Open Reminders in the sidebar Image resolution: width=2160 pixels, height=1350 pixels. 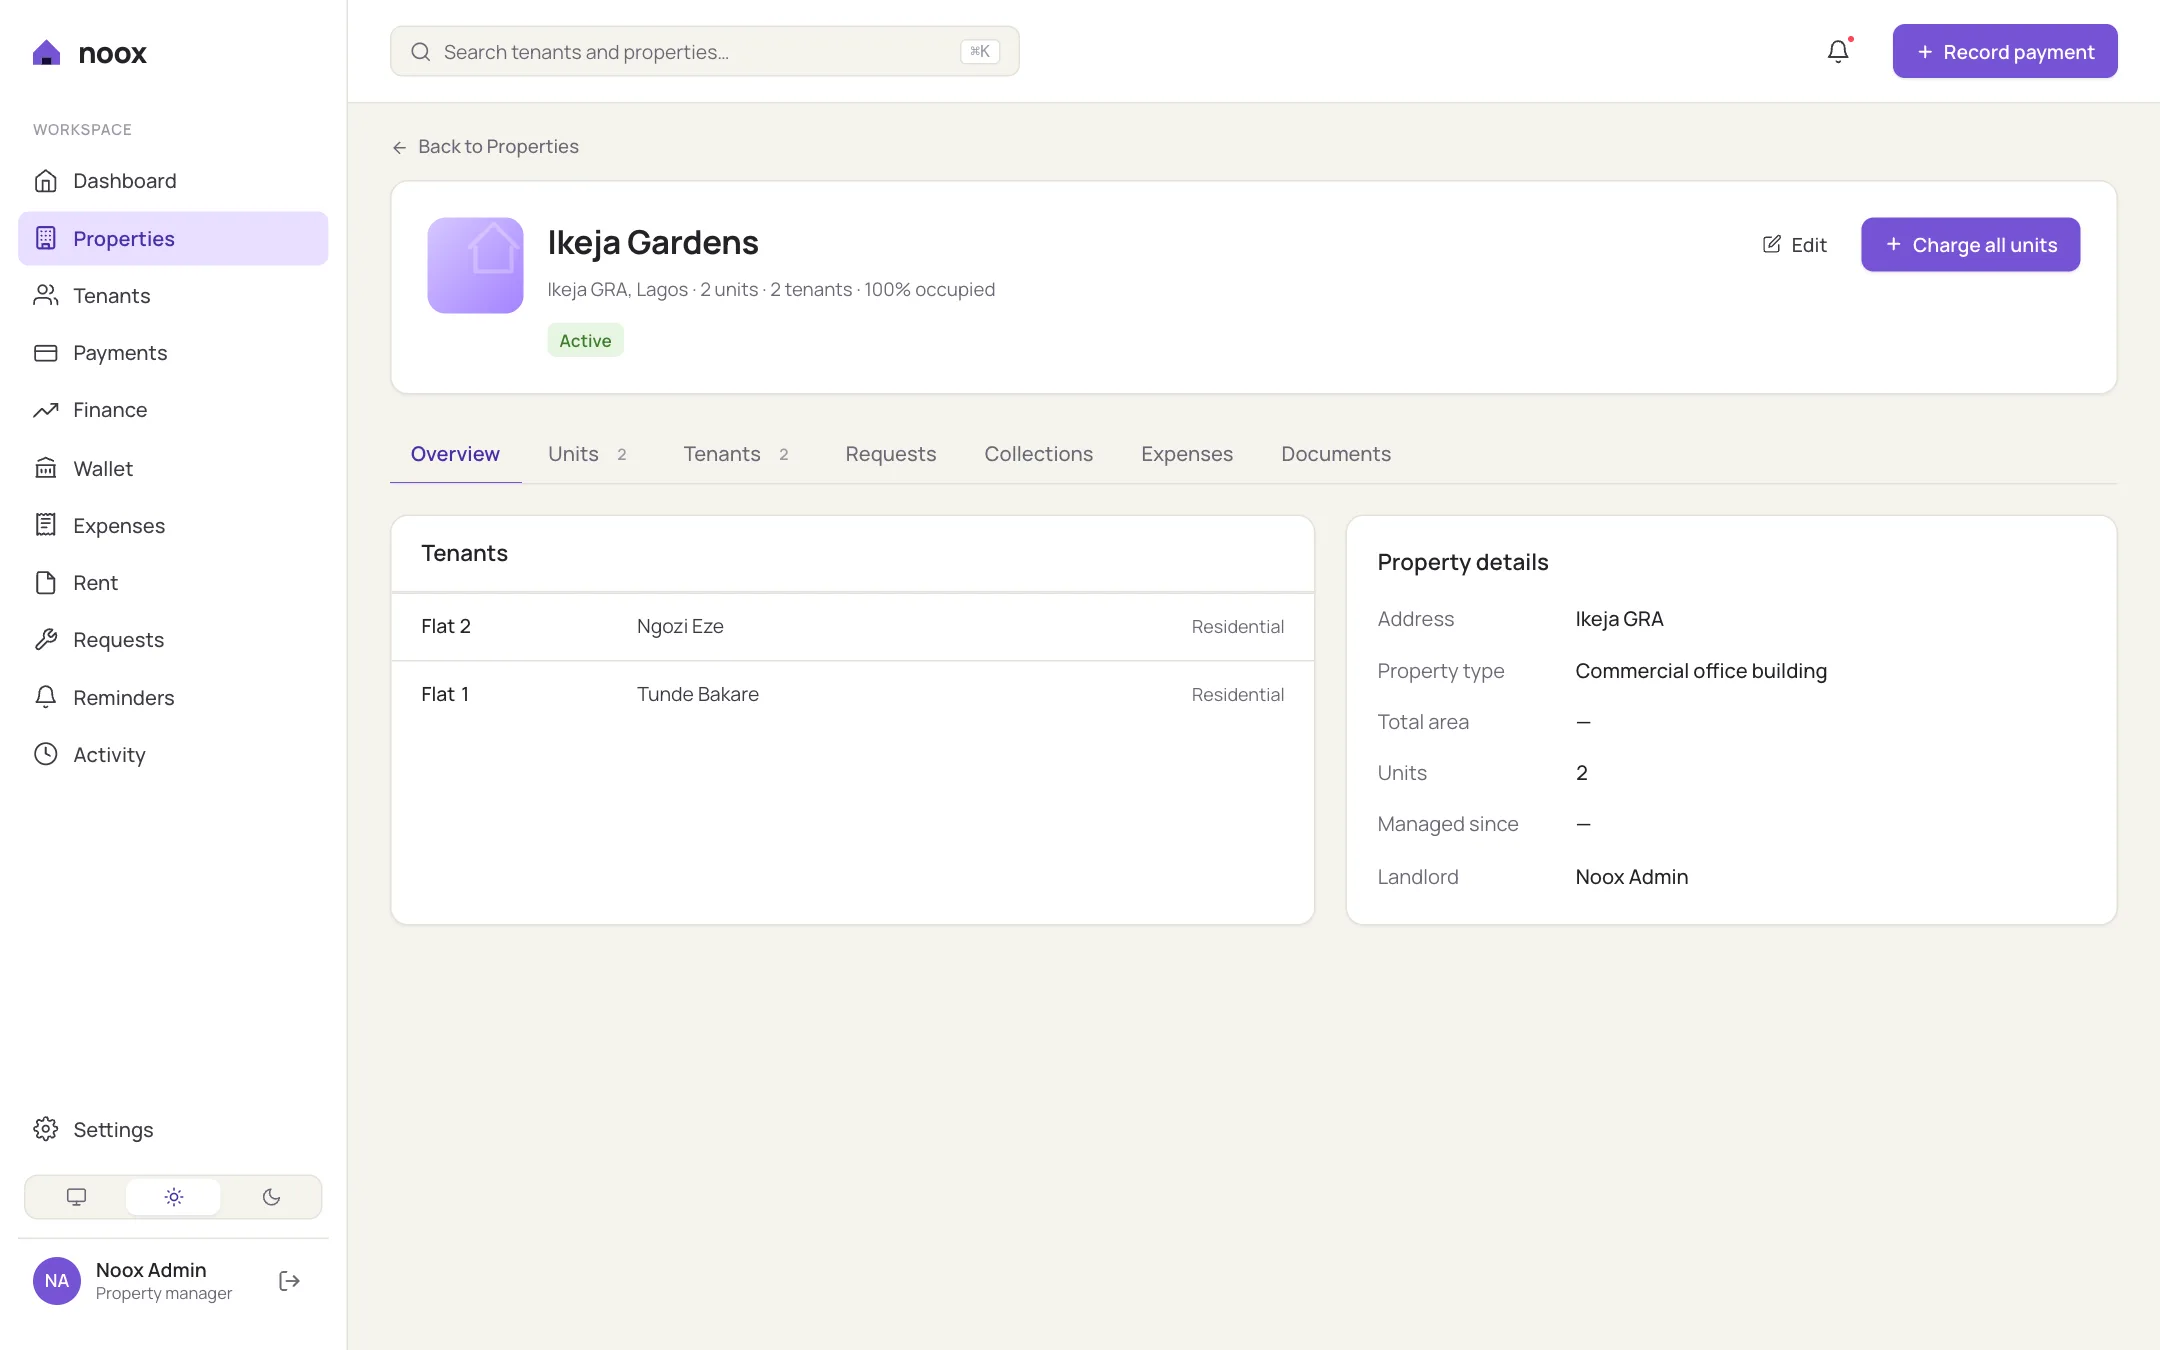point(173,698)
